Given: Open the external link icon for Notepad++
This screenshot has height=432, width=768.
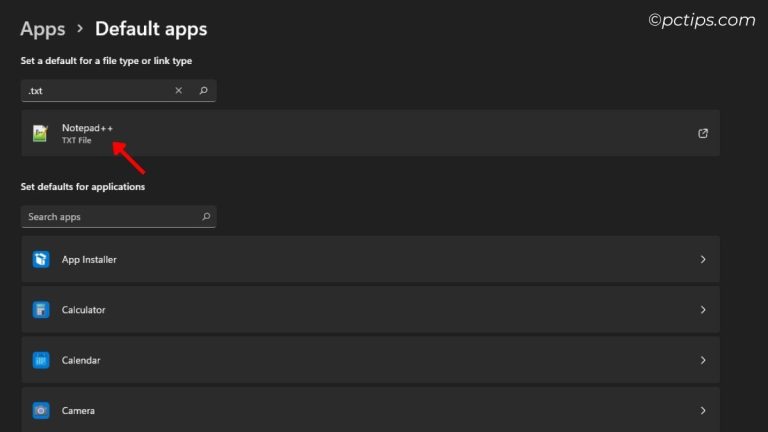Looking at the screenshot, I should click(703, 134).
